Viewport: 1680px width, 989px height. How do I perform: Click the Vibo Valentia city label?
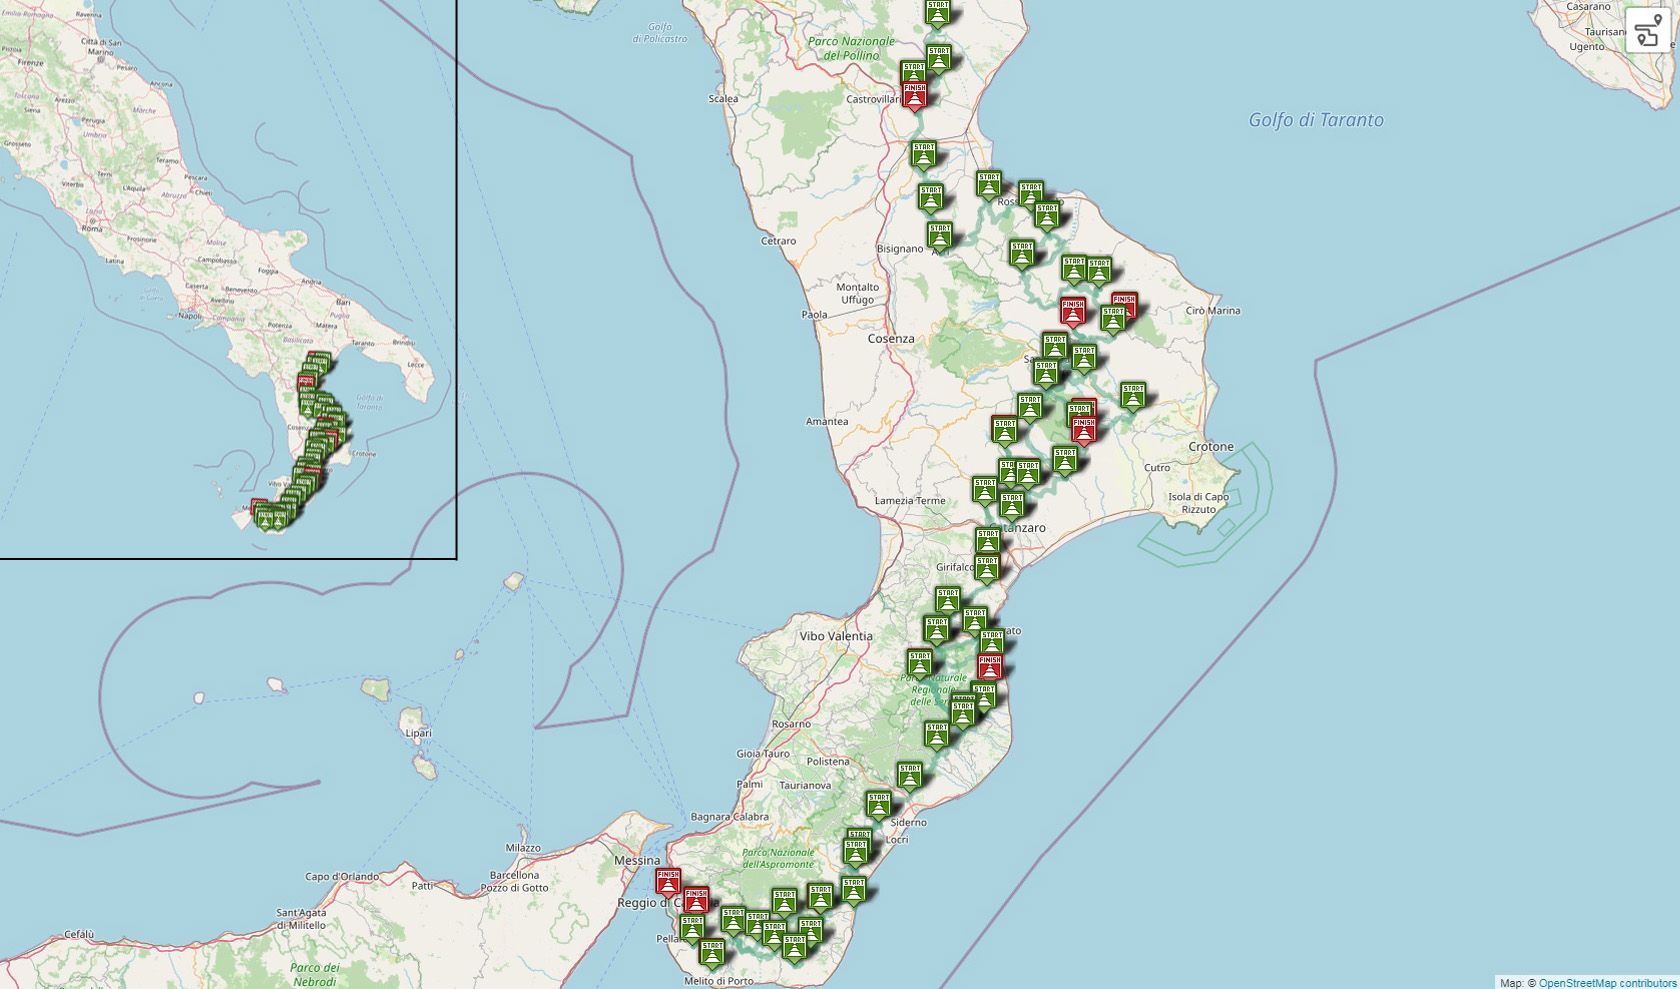pos(836,636)
